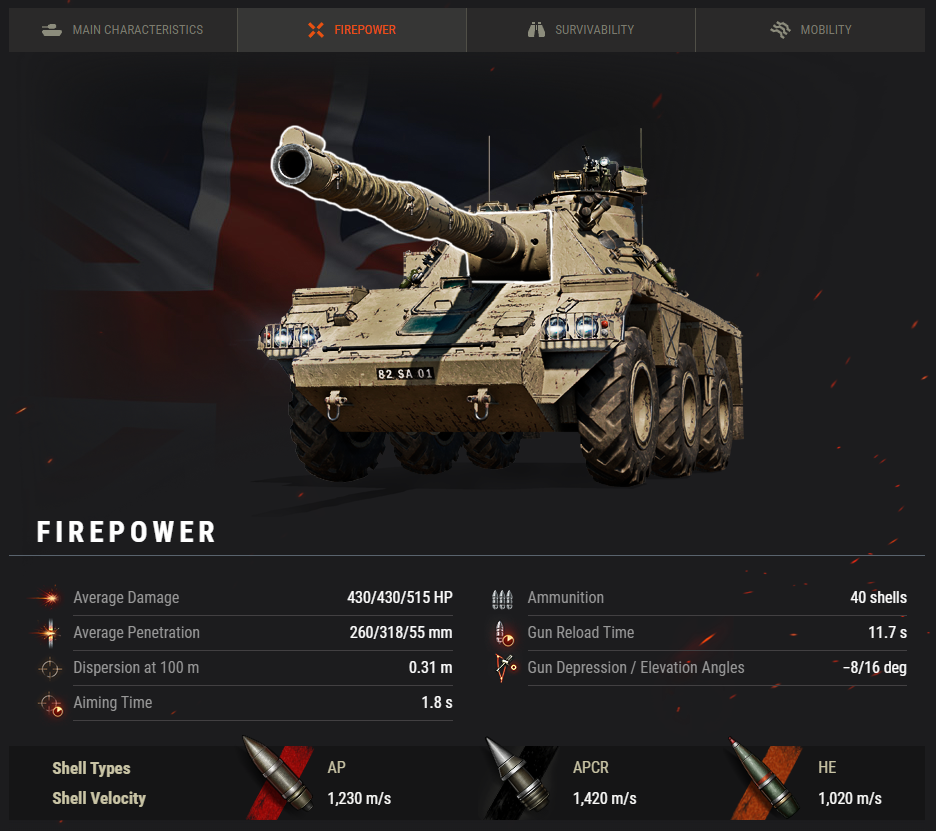Click the crossed-guns Firepower tab icon
This screenshot has height=831, width=936.
316,30
